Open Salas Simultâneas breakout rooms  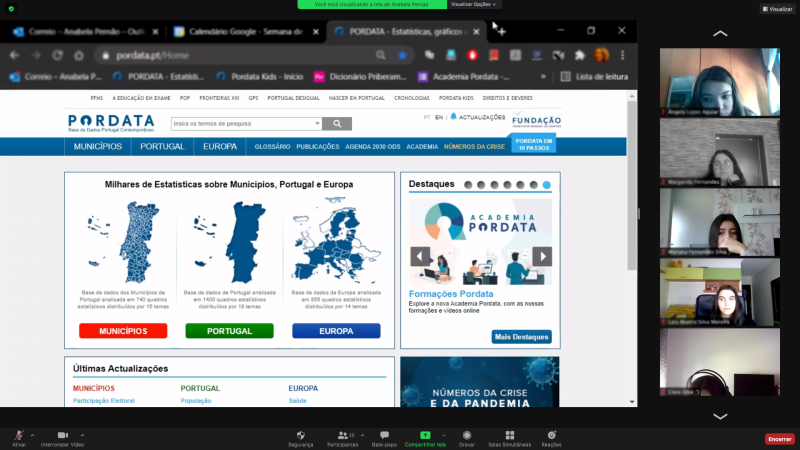coord(508,435)
